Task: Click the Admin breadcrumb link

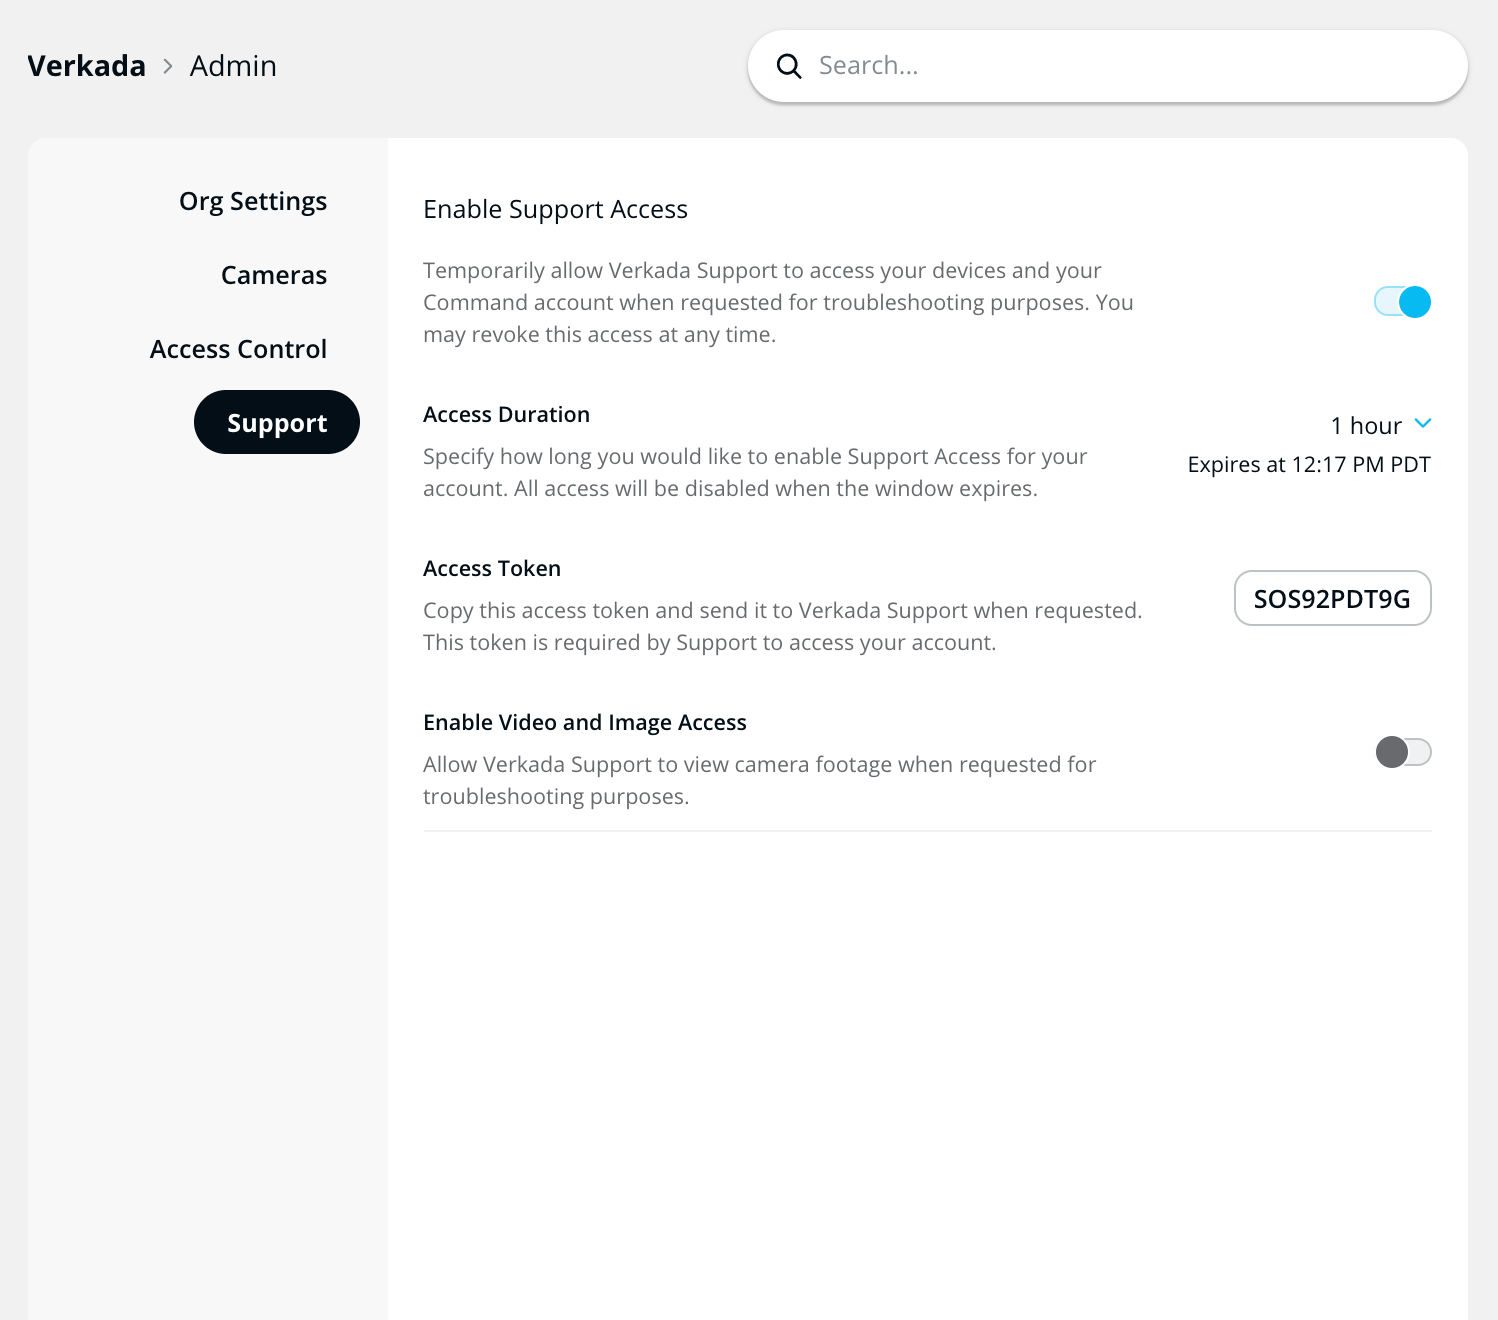Action: (233, 65)
